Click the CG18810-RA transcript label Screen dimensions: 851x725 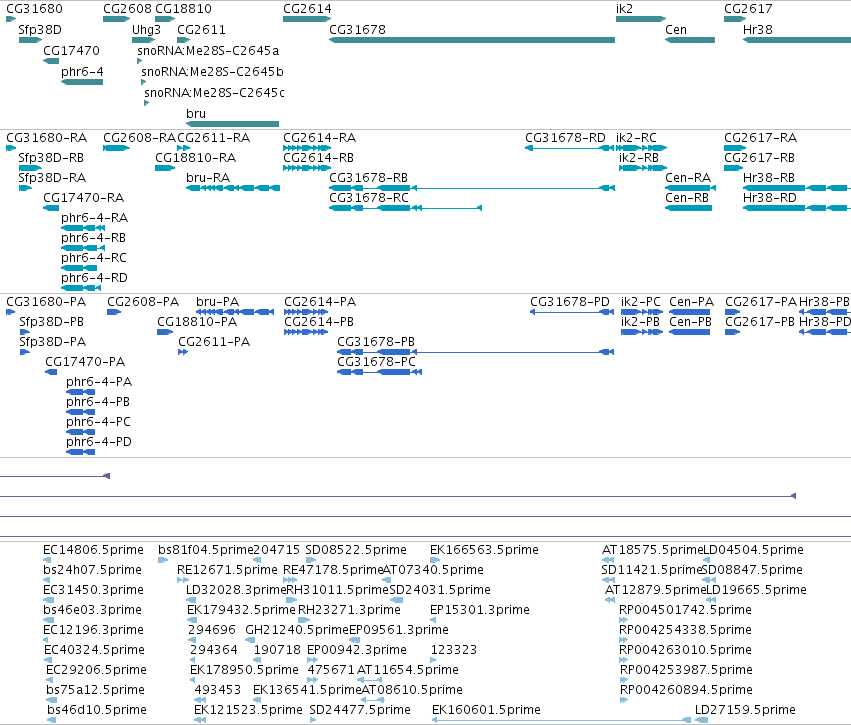click(195, 158)
